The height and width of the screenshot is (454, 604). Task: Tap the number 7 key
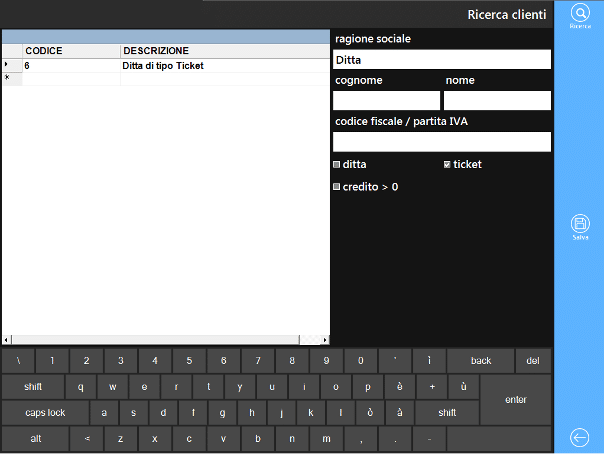click(x=258, y=360)
